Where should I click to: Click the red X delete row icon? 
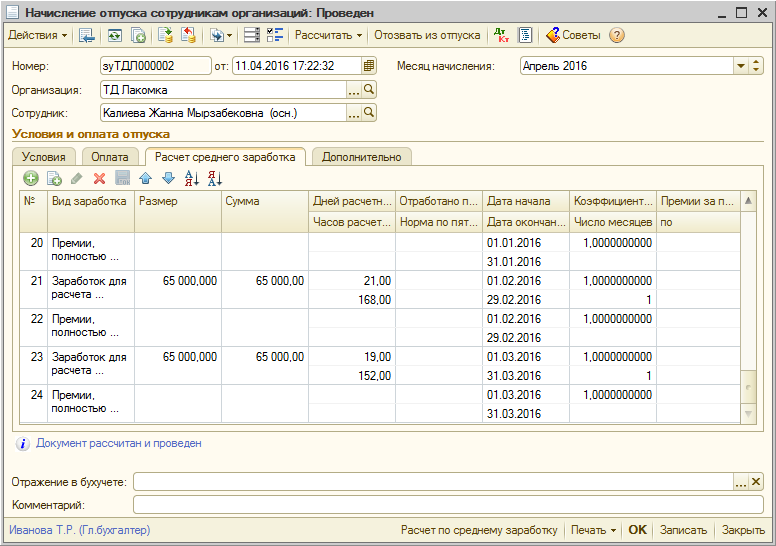[99, 178]
